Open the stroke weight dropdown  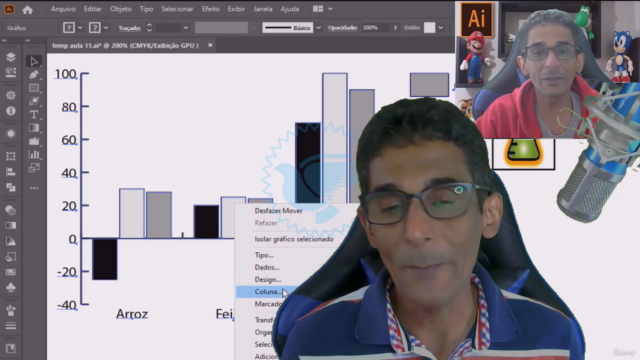[x=186, y=28]
